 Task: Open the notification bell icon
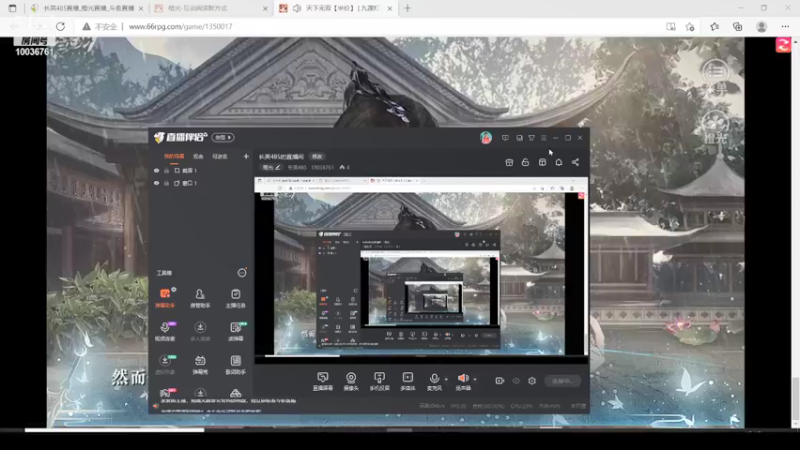click(559, 162)
